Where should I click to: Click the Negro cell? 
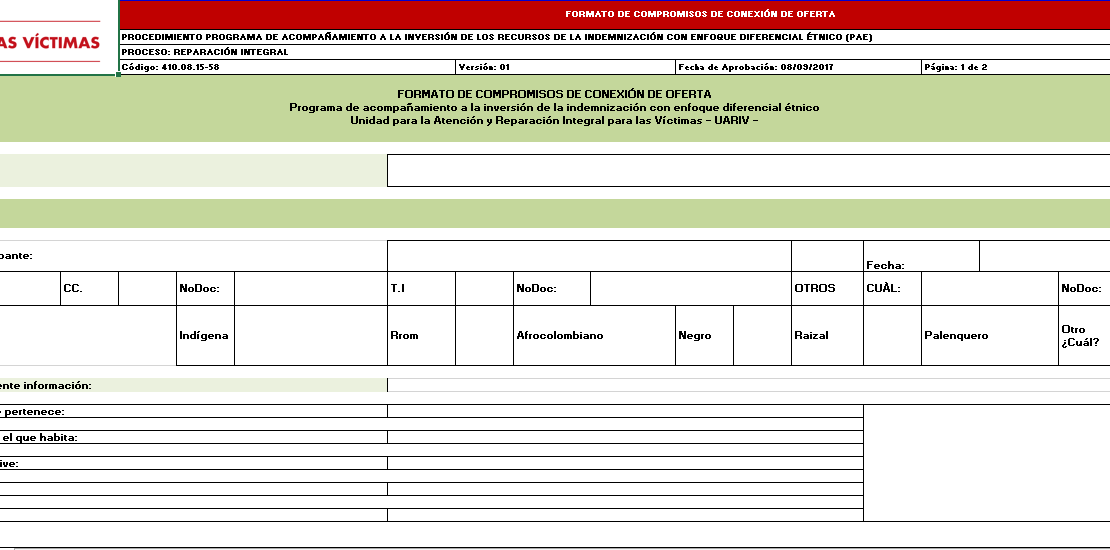704,336
